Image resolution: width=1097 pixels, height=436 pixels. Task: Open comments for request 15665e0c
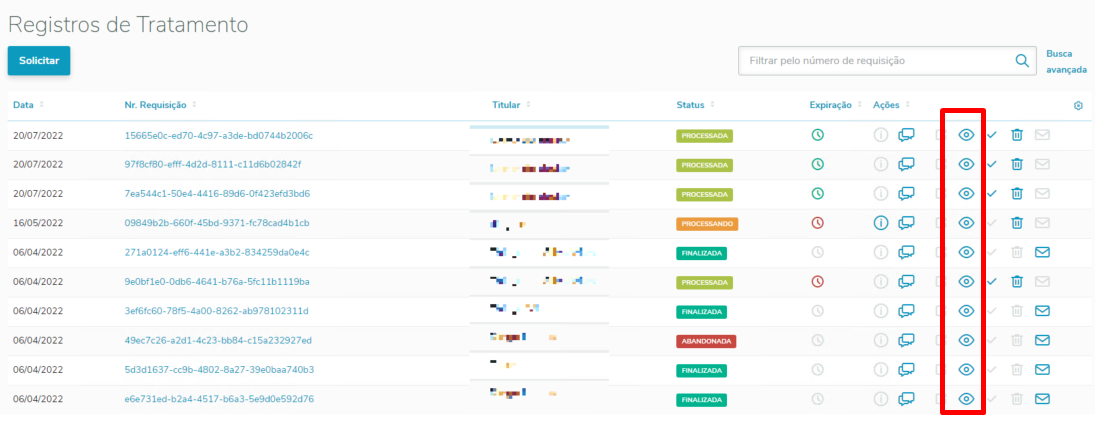[907, 135]
